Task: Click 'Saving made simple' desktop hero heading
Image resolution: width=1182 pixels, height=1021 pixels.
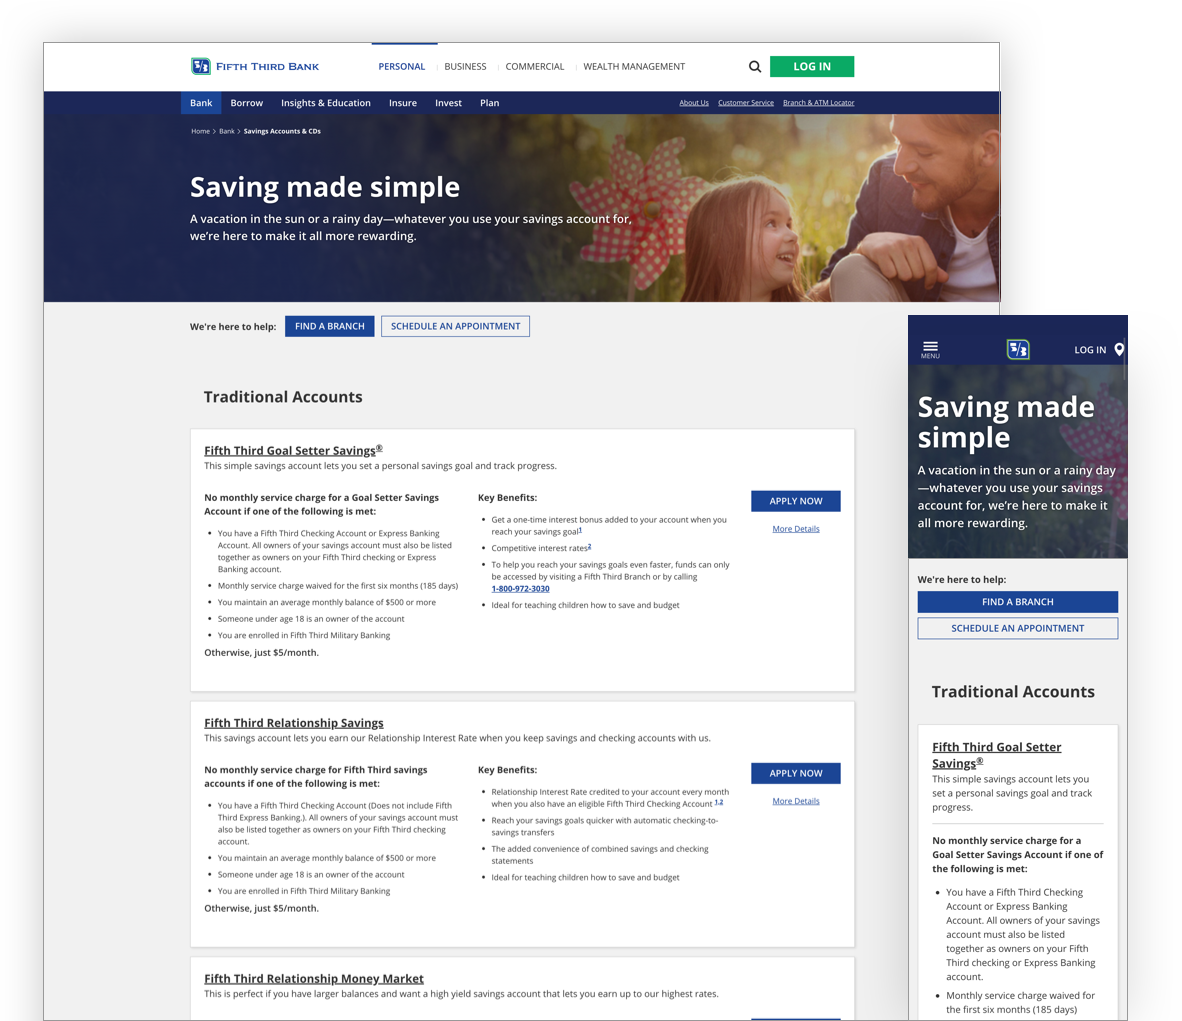Action: click(325, 187)
